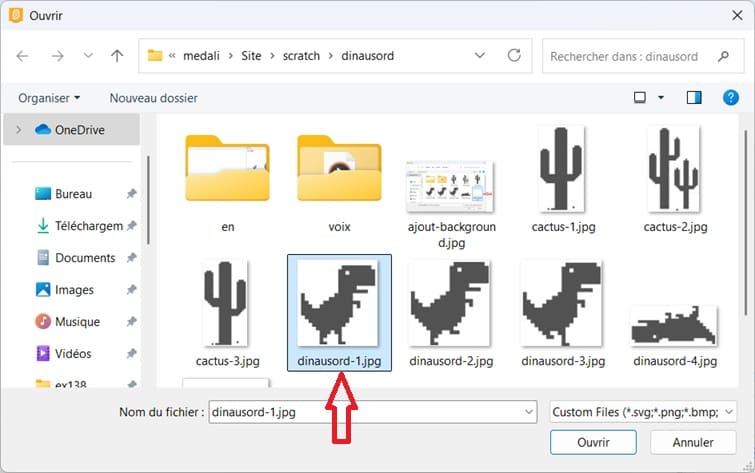The height and width of the screenshot is (473, 755).
Task: Open Musique in the sidebar
Action: point(68,321)
